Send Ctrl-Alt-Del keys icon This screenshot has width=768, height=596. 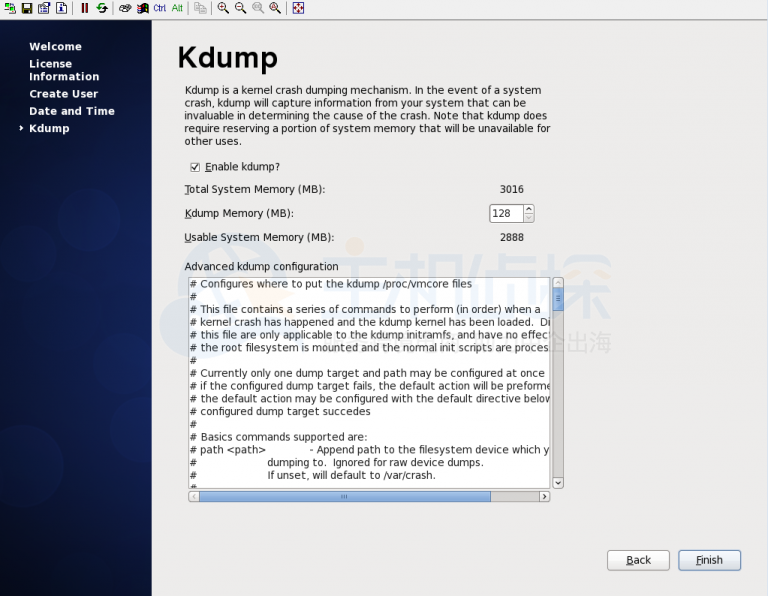pos(125,8)
